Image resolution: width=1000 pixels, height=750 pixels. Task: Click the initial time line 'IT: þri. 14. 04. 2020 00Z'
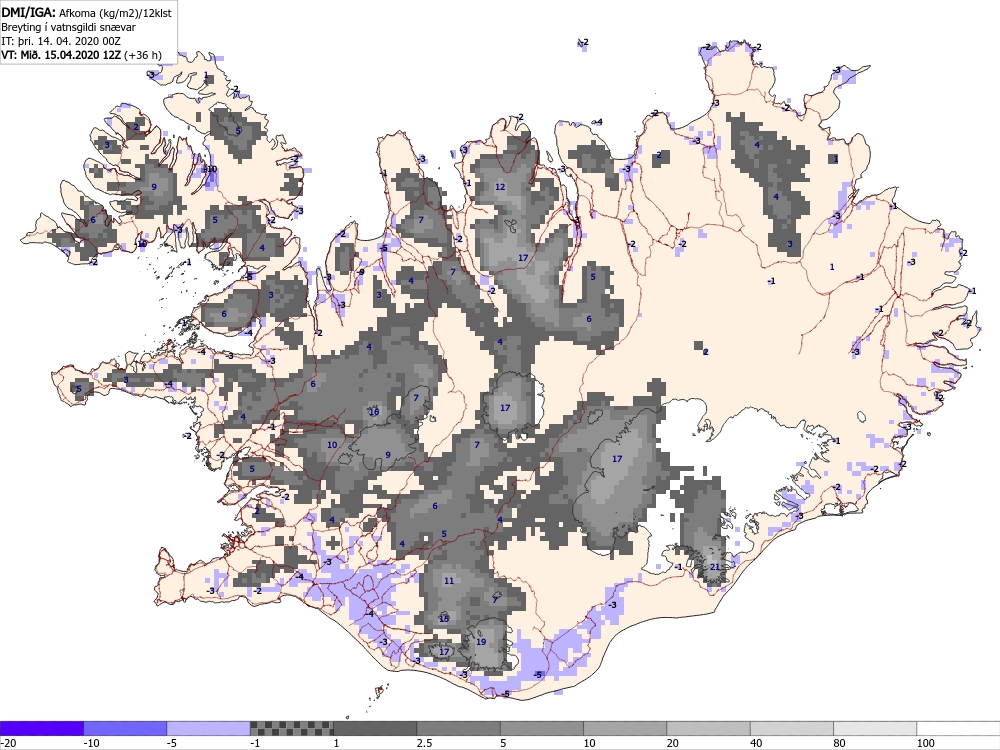[61, 41]
